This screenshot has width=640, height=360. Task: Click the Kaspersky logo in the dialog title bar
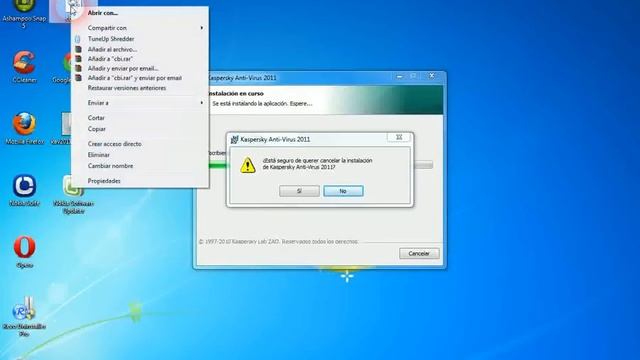[x=234, y=140]
